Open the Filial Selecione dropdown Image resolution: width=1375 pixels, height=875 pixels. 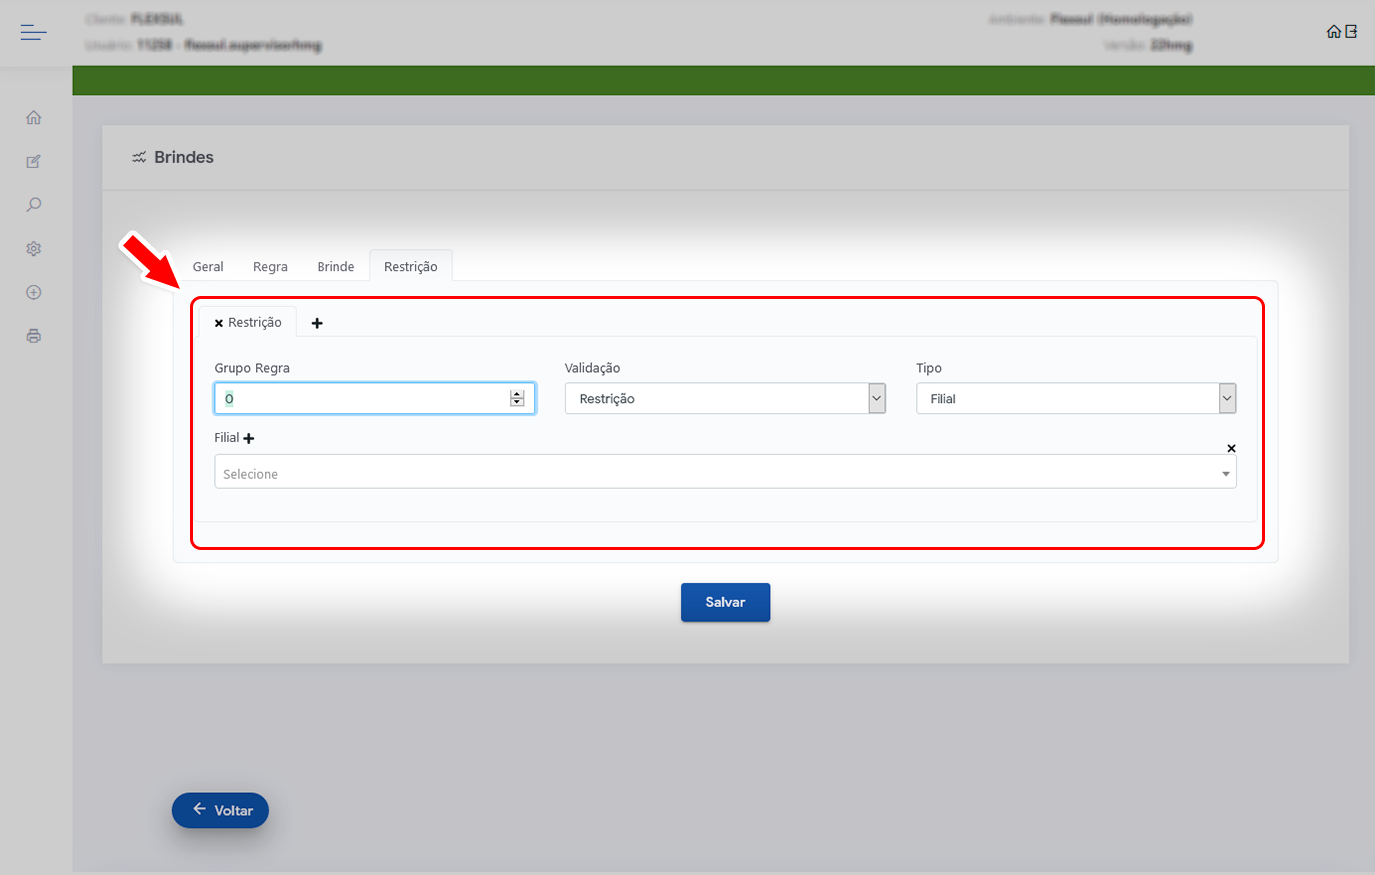click(725, 473)
